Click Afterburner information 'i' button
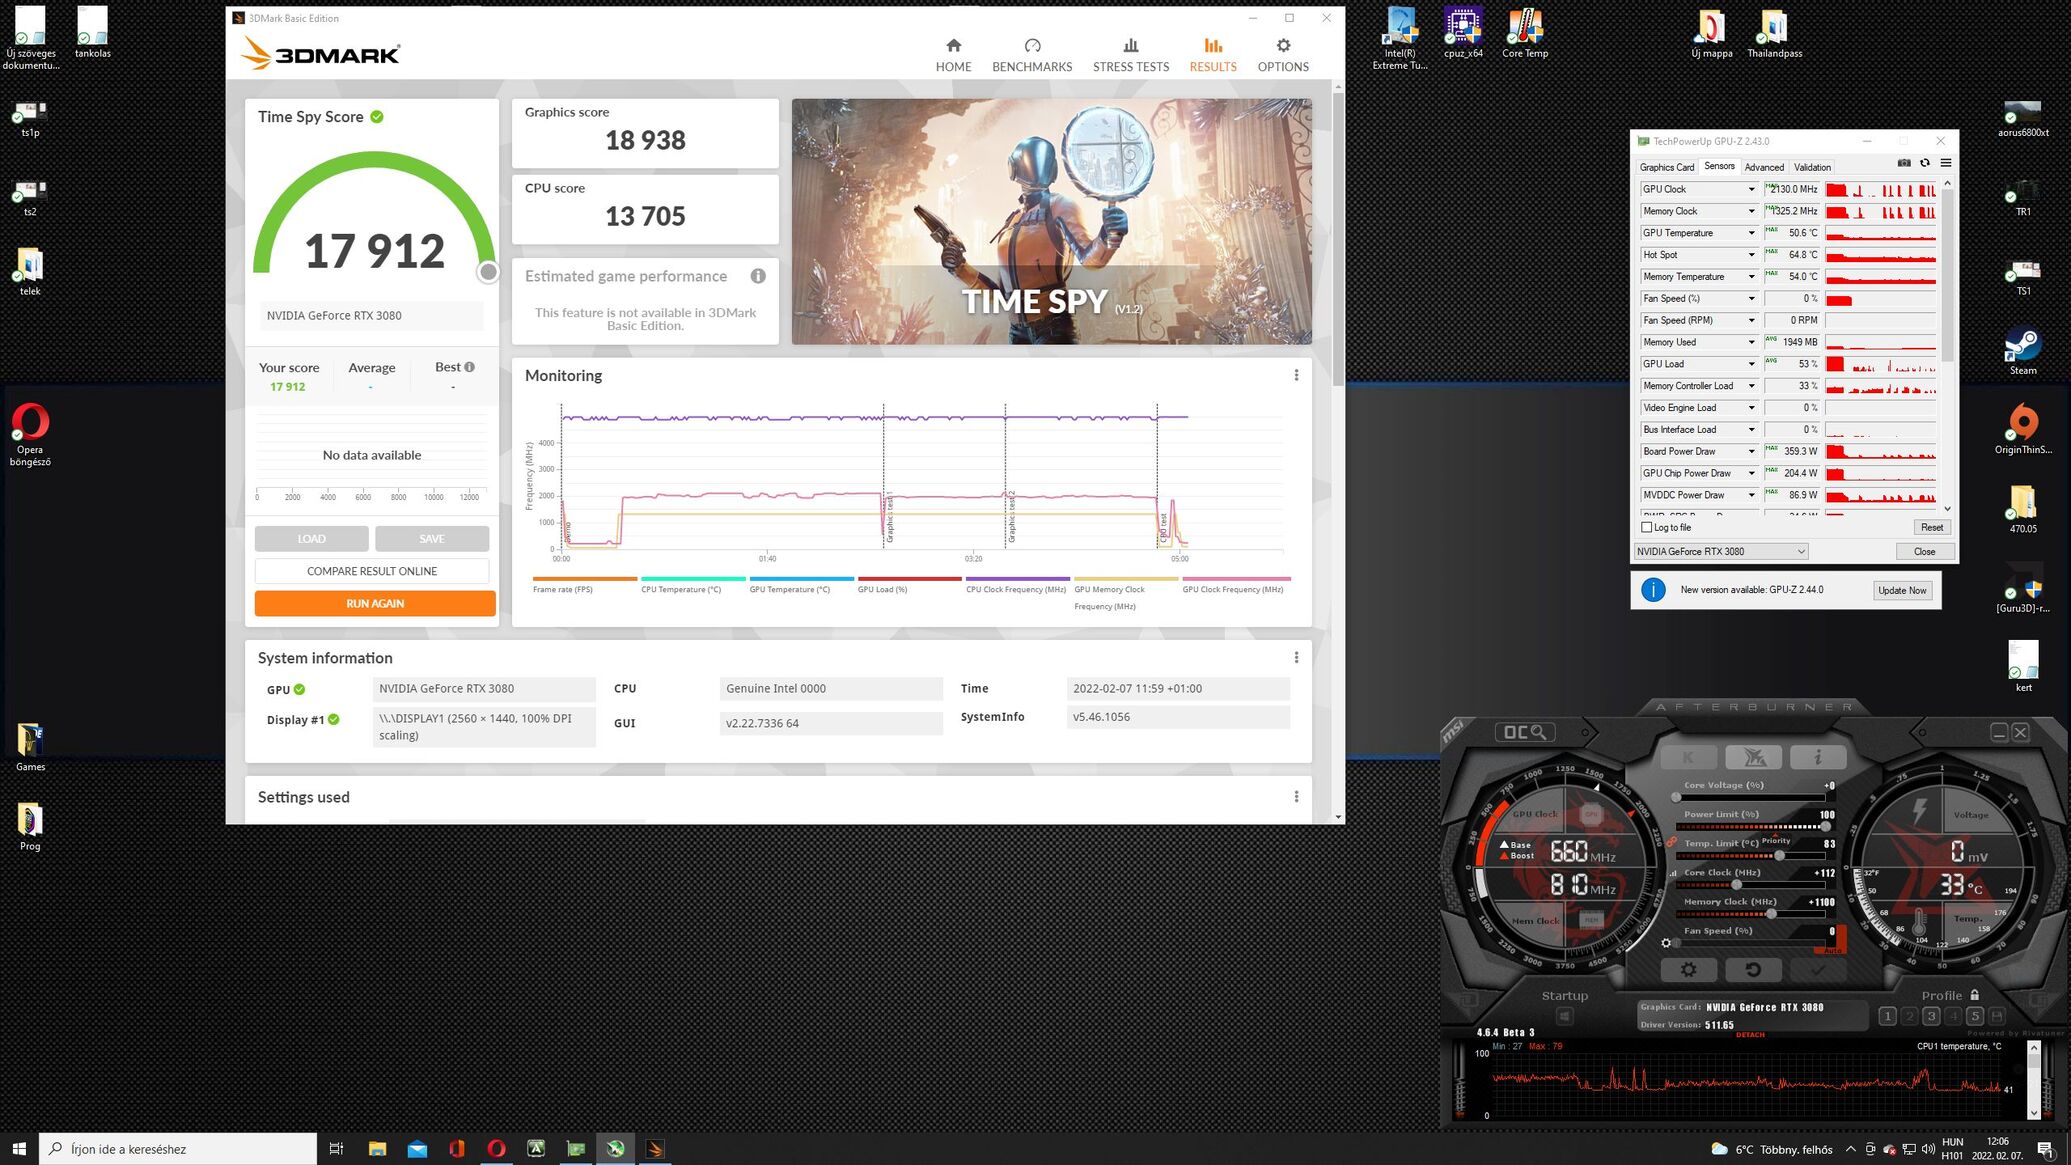 click(x=1817, y=757)
